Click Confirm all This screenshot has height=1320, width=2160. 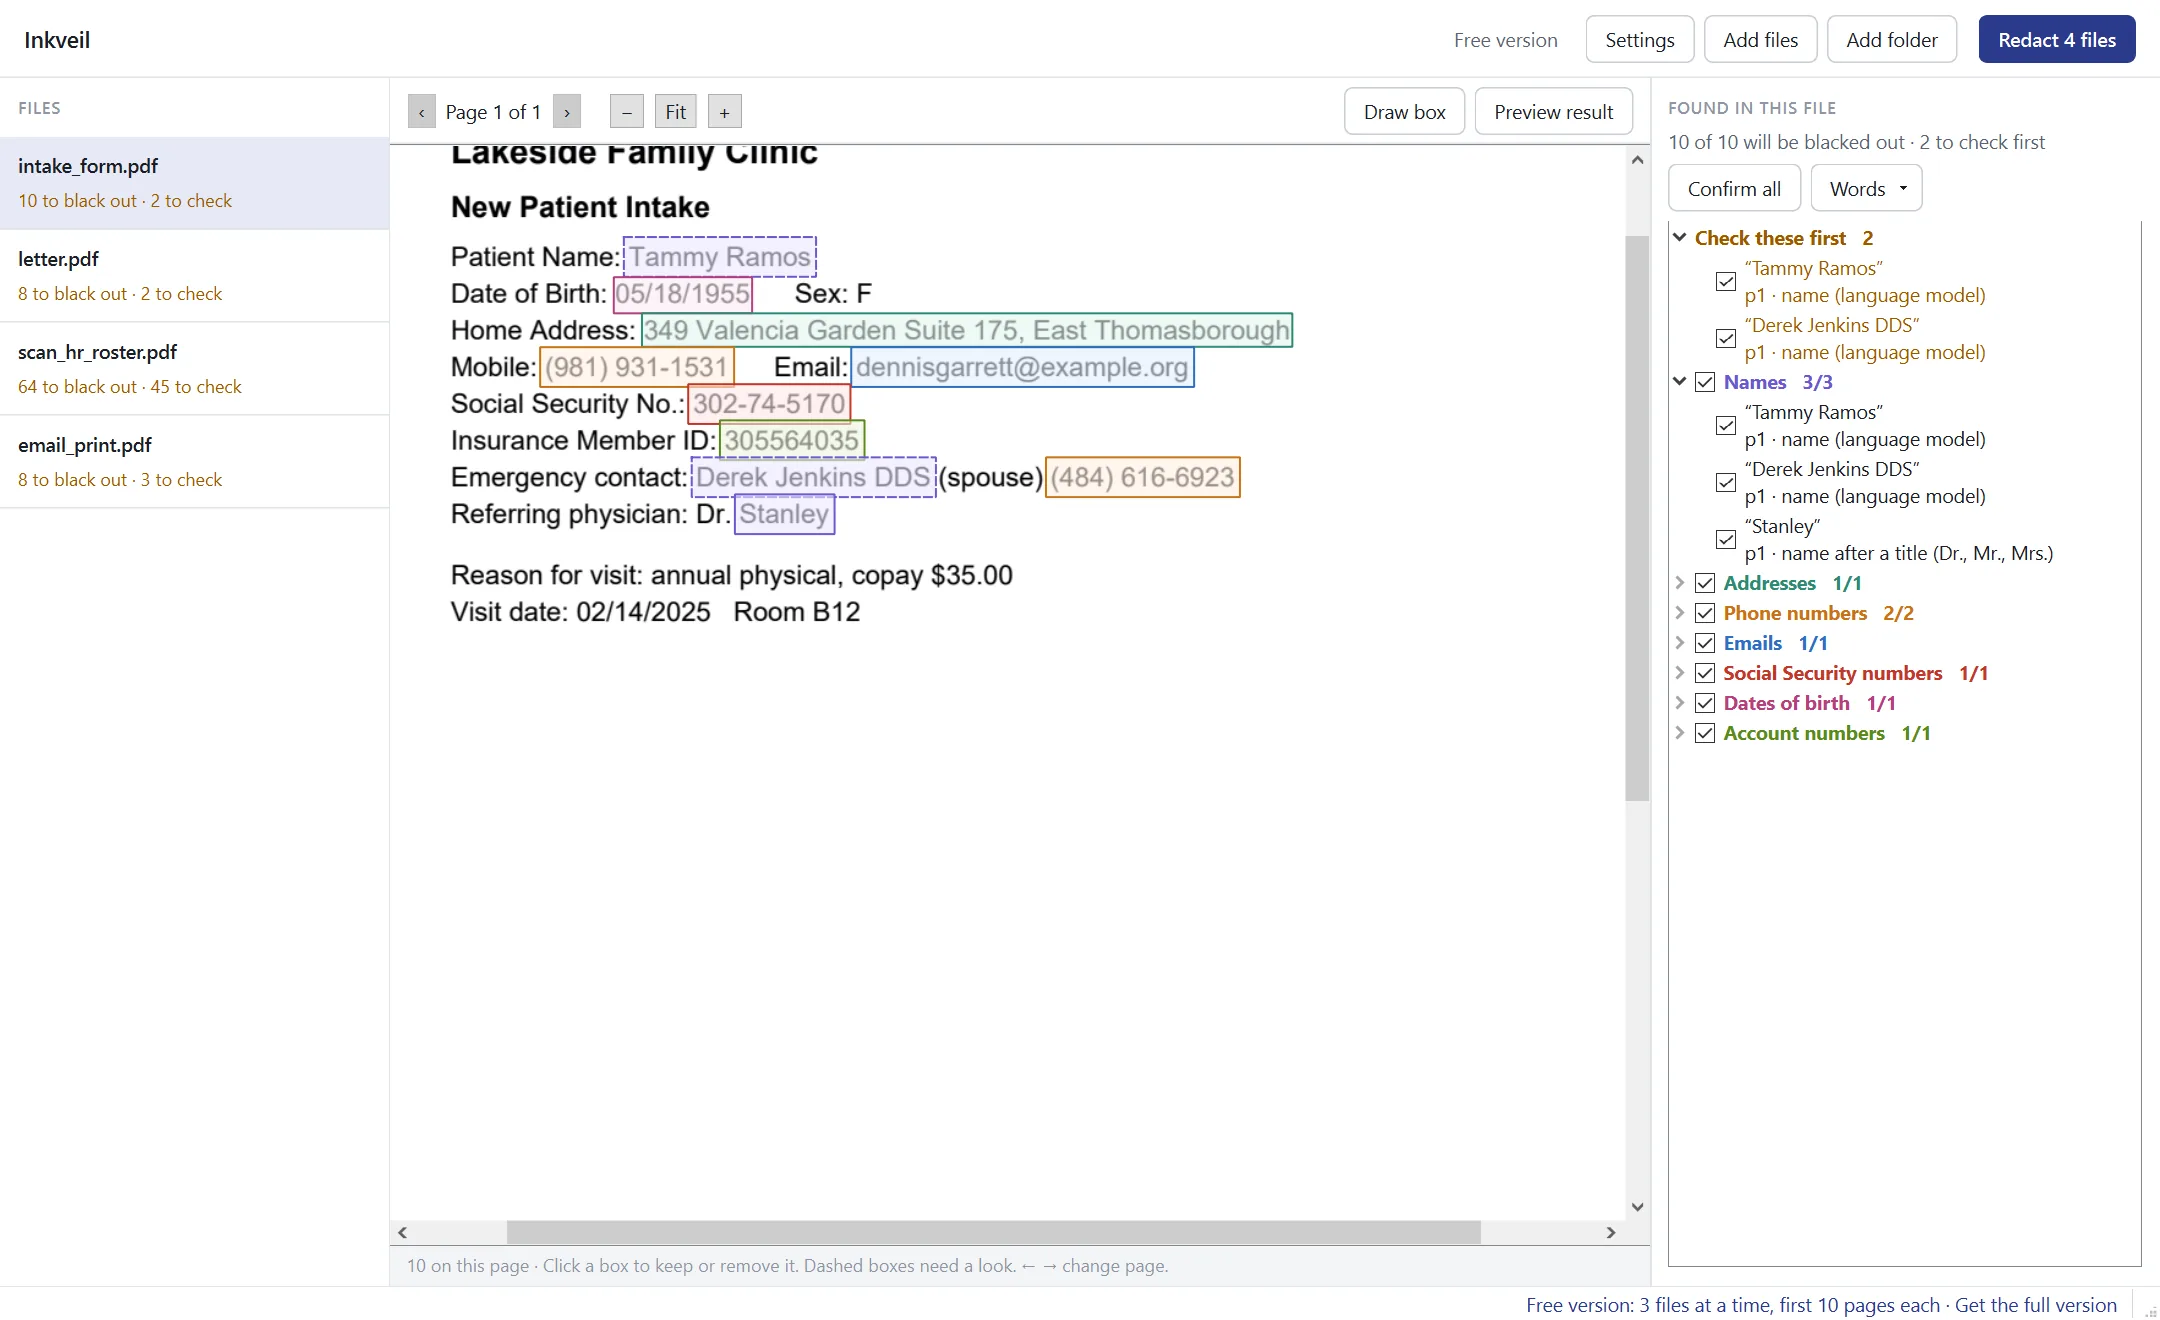pyautogui.click(x=1734, y=189)
